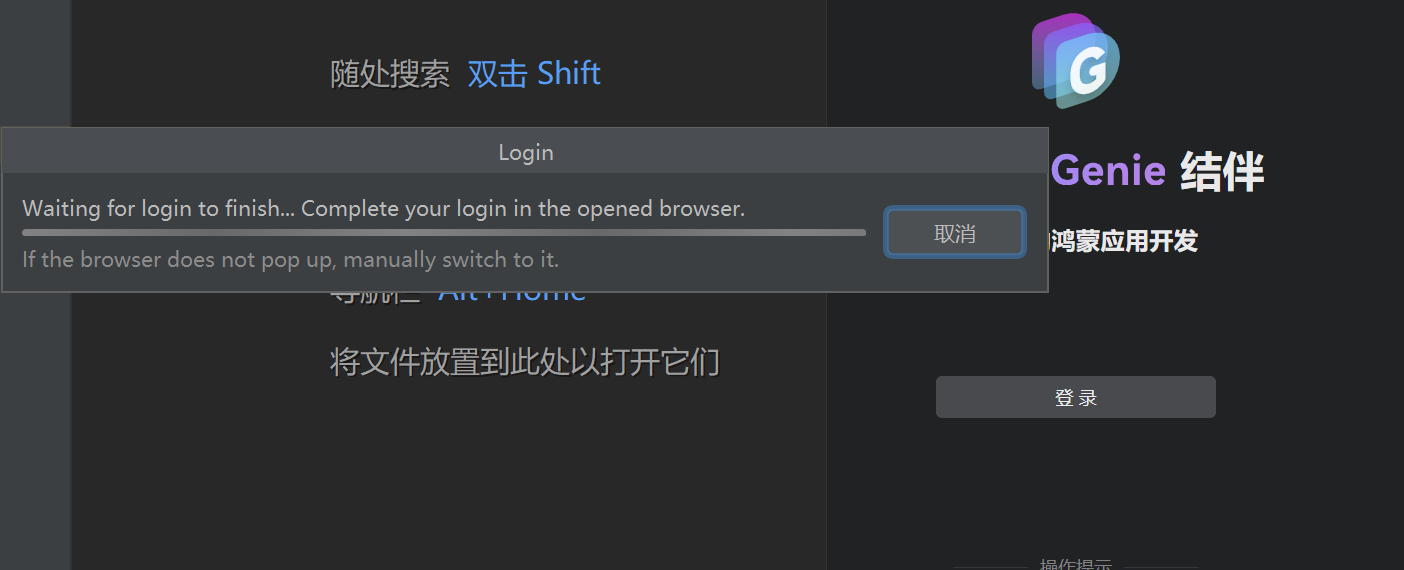
Task: Click the 结伴 heading text
Action: 1222,172
